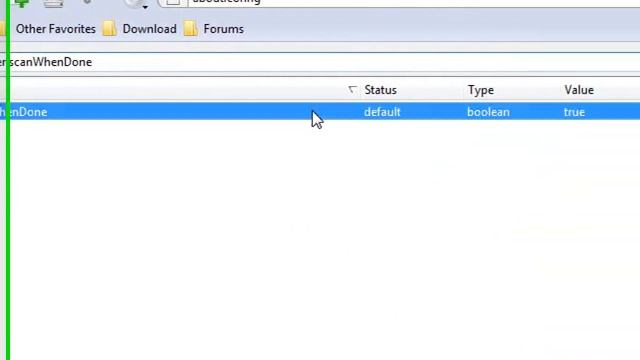Sort preferences by Value column
The height and width of the screenshot is (360, 640).
(x=579, y=90)
